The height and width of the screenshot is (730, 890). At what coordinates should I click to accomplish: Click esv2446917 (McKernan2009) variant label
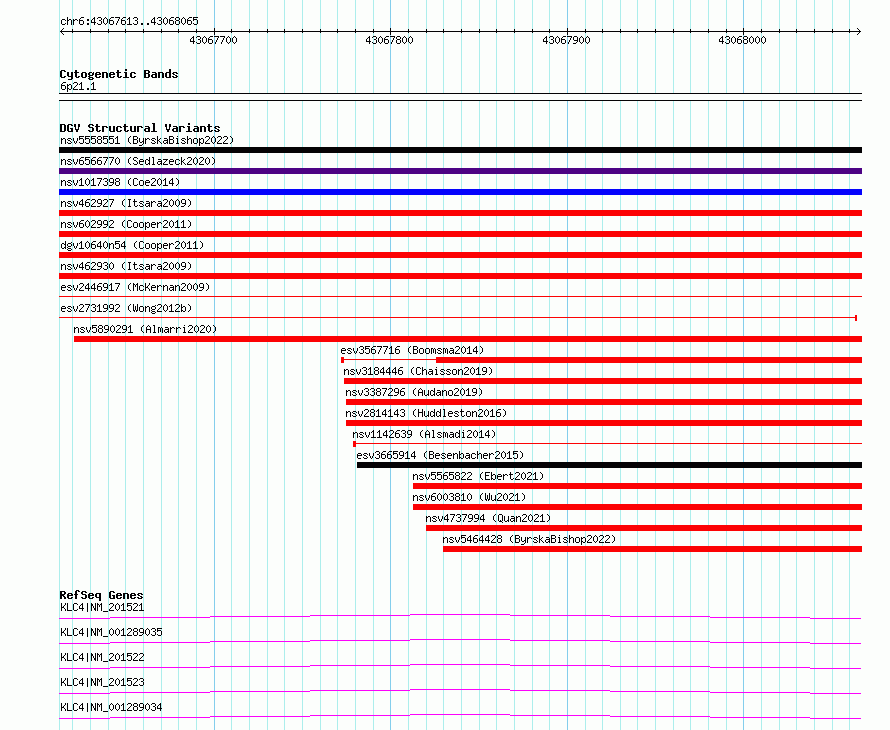click(135, 287)
